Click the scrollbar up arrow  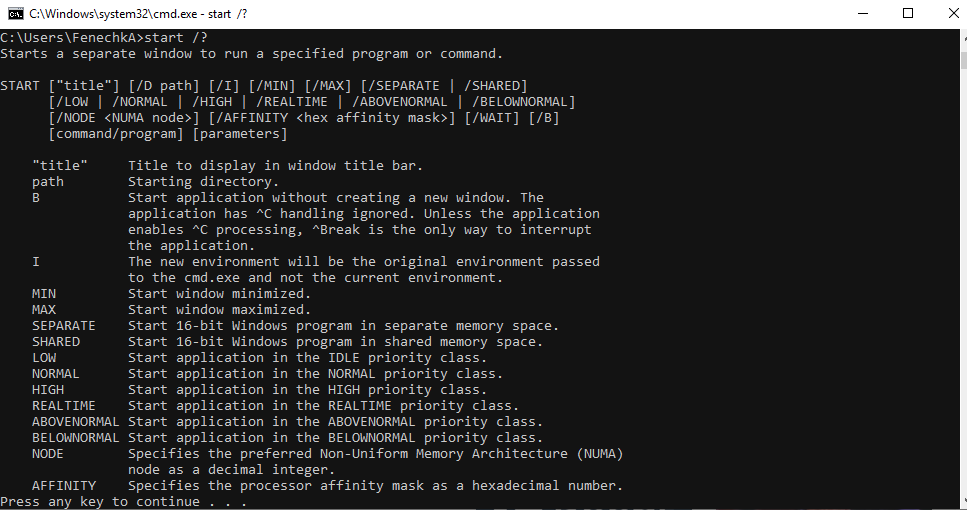coord(963,36)
